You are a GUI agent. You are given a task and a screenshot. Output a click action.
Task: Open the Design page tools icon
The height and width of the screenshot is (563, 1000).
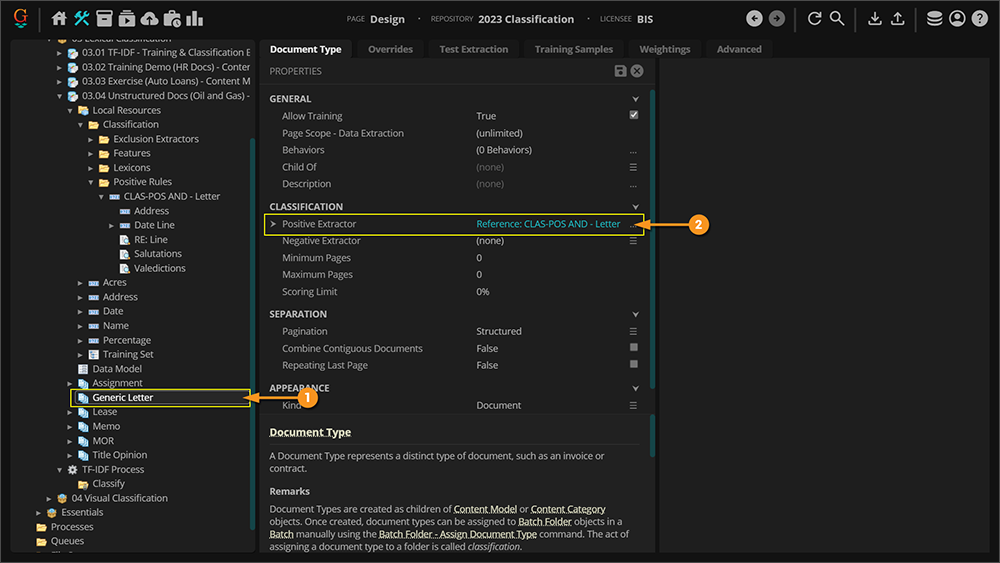tap(82, 18)
